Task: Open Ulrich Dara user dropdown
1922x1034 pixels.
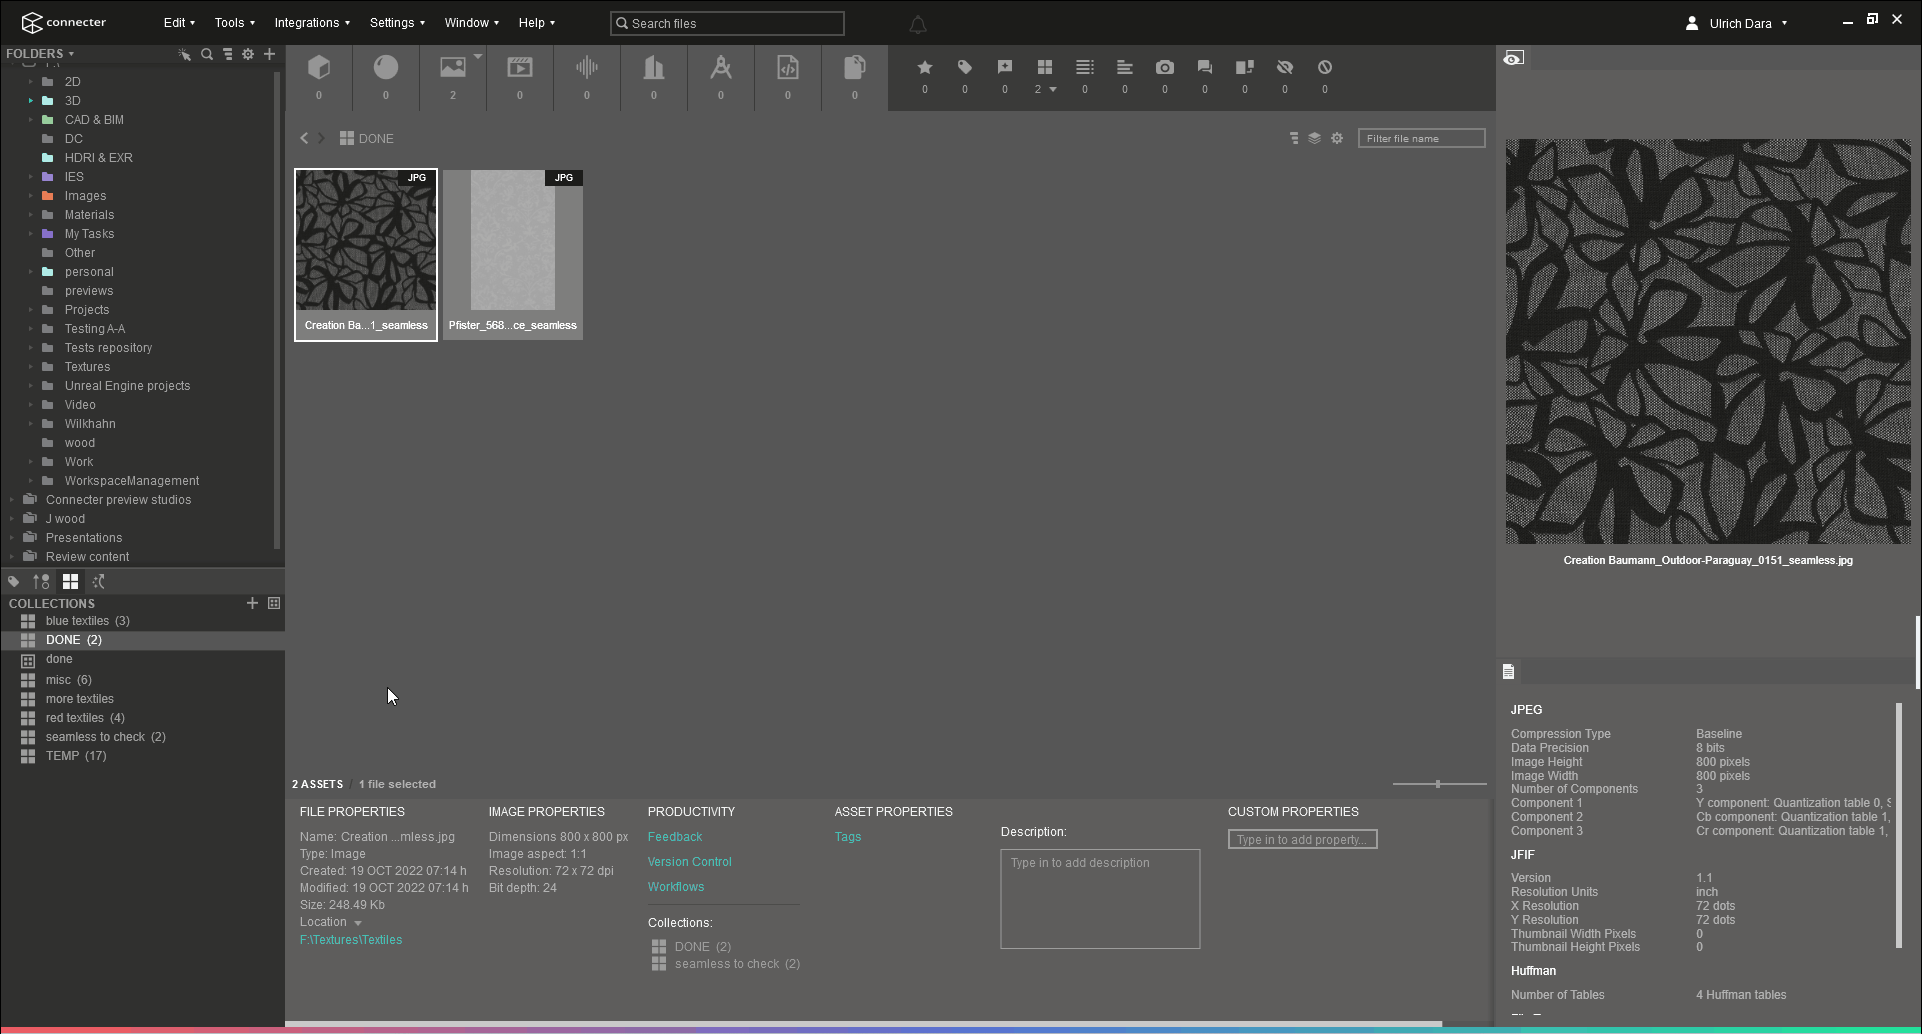Action: point(1784,23)
